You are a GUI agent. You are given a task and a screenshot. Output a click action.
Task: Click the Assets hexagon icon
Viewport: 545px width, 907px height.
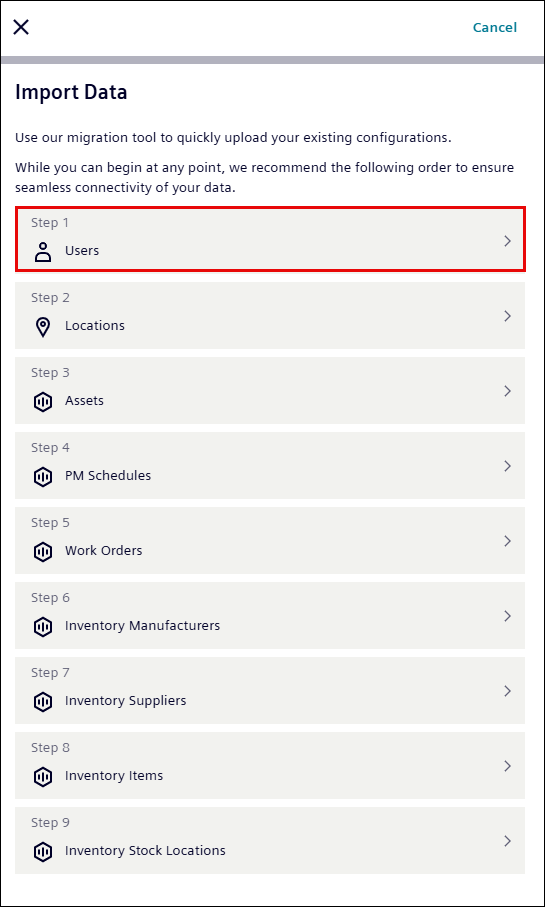[43, 401]
